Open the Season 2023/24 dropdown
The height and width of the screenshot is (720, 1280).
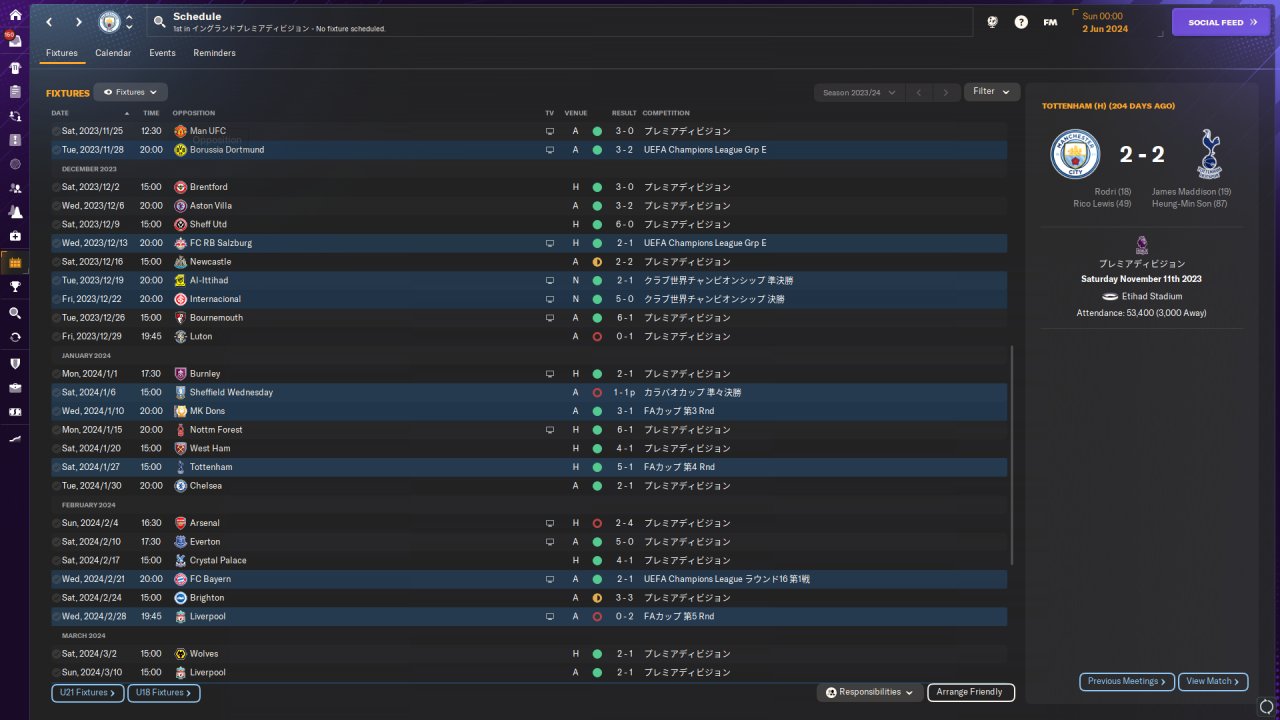tap(860, 92)
